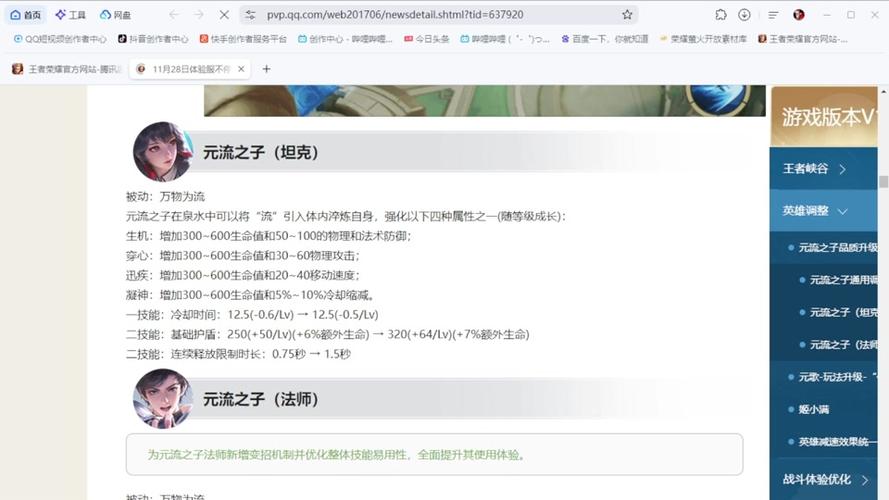Click the 游戏版本 sidebar header banner
This screenshot has width=889, height=500.
point(824,117)
